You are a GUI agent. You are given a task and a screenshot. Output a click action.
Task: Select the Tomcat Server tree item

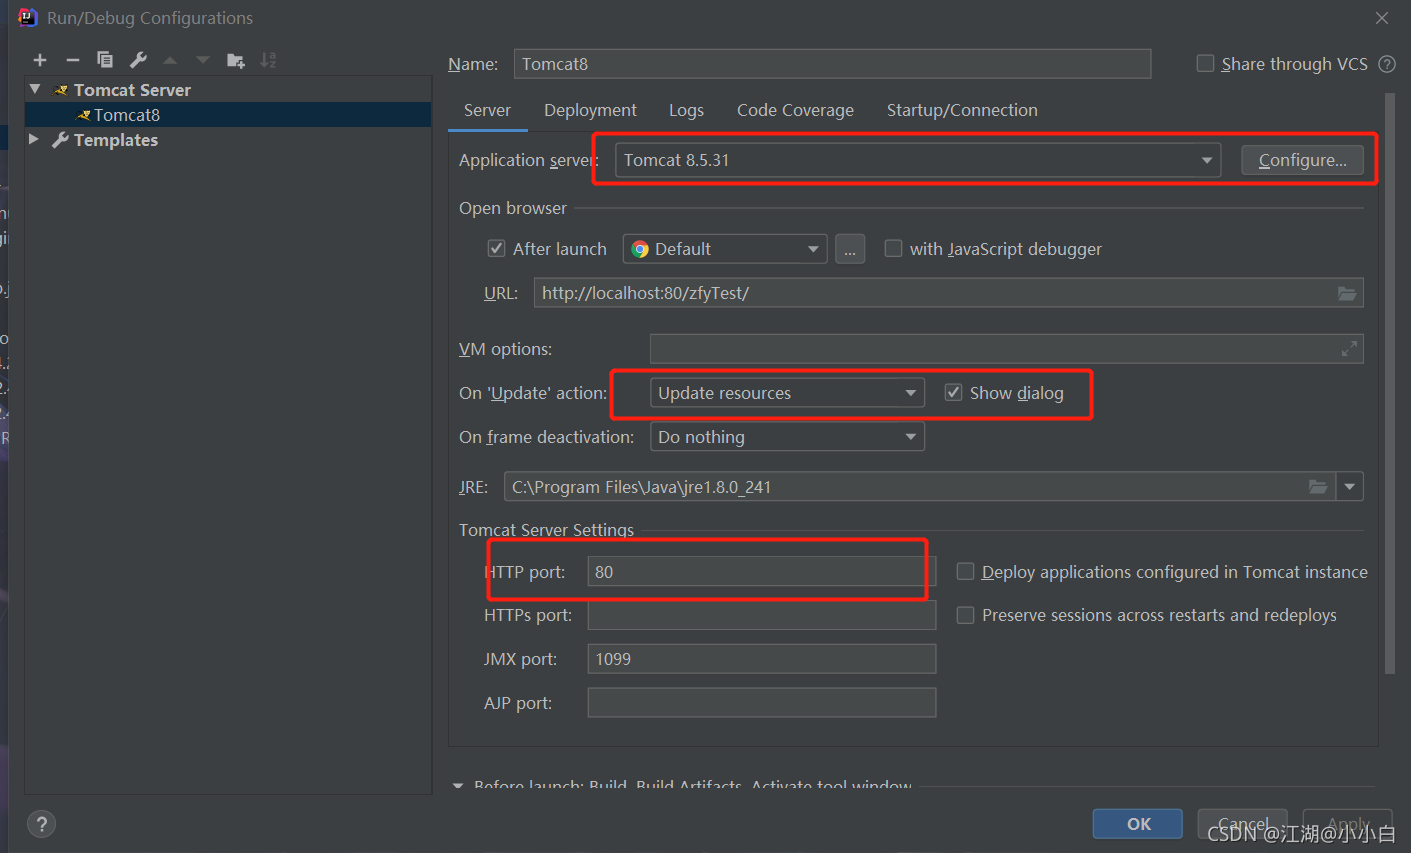tap(228, 89)
